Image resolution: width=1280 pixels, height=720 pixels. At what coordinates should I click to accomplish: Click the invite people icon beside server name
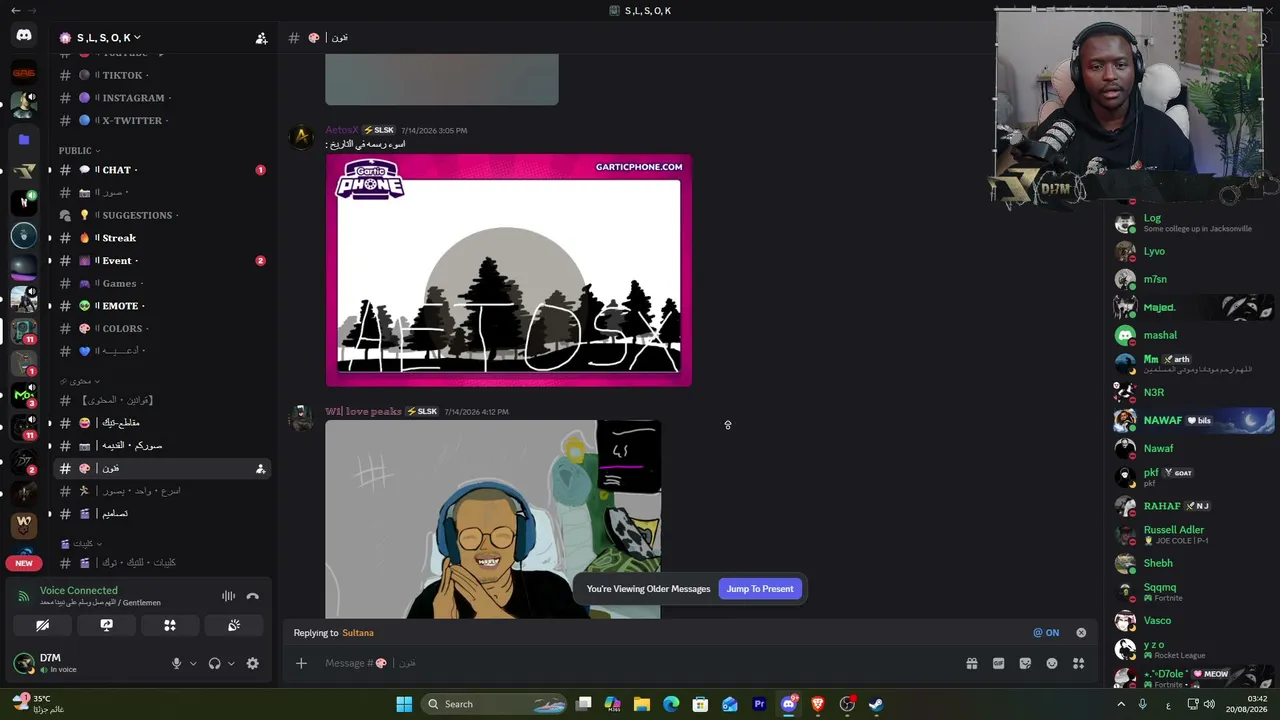coord(261,38)
